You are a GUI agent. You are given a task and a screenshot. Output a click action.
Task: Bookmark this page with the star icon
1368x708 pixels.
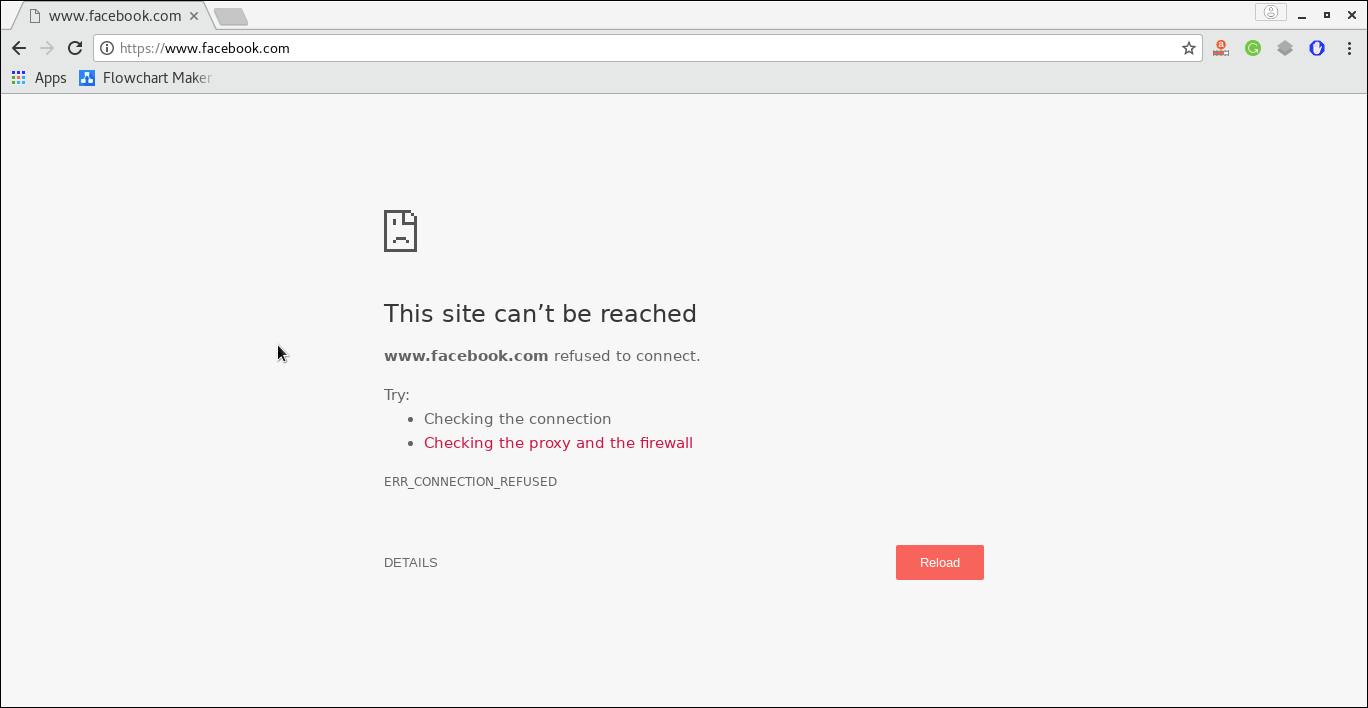coord(1187,47)
